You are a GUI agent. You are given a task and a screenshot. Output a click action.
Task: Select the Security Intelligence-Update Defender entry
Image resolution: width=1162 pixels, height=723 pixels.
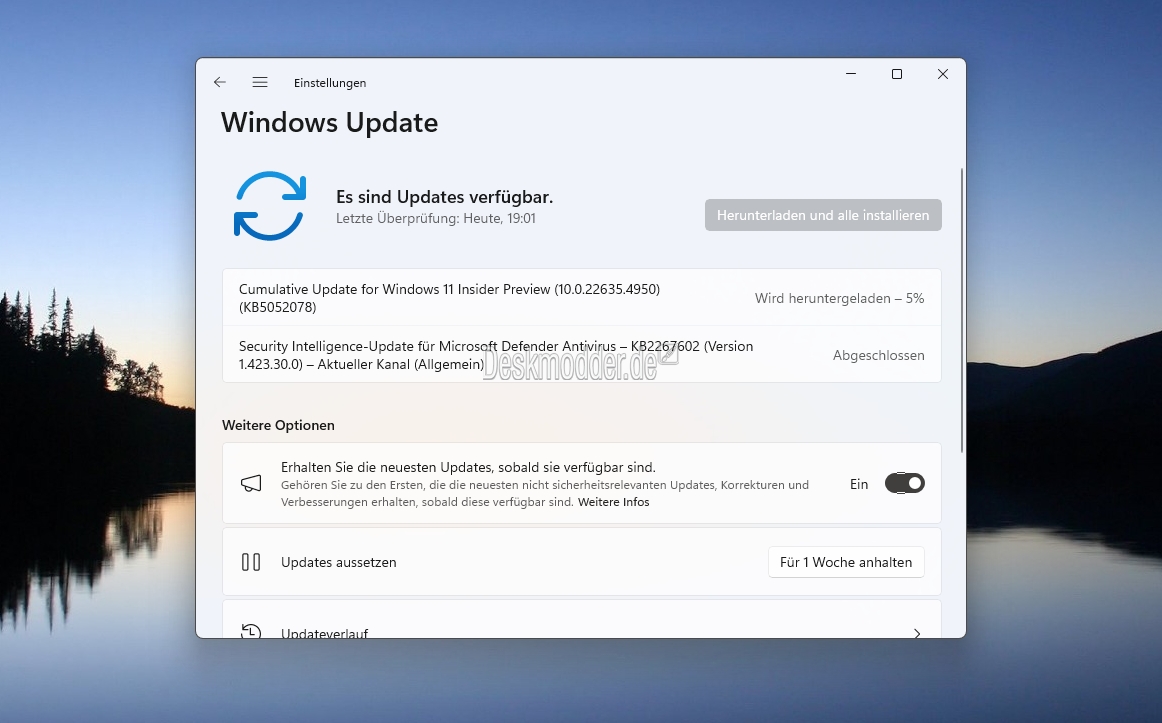(x=582, y=355)
